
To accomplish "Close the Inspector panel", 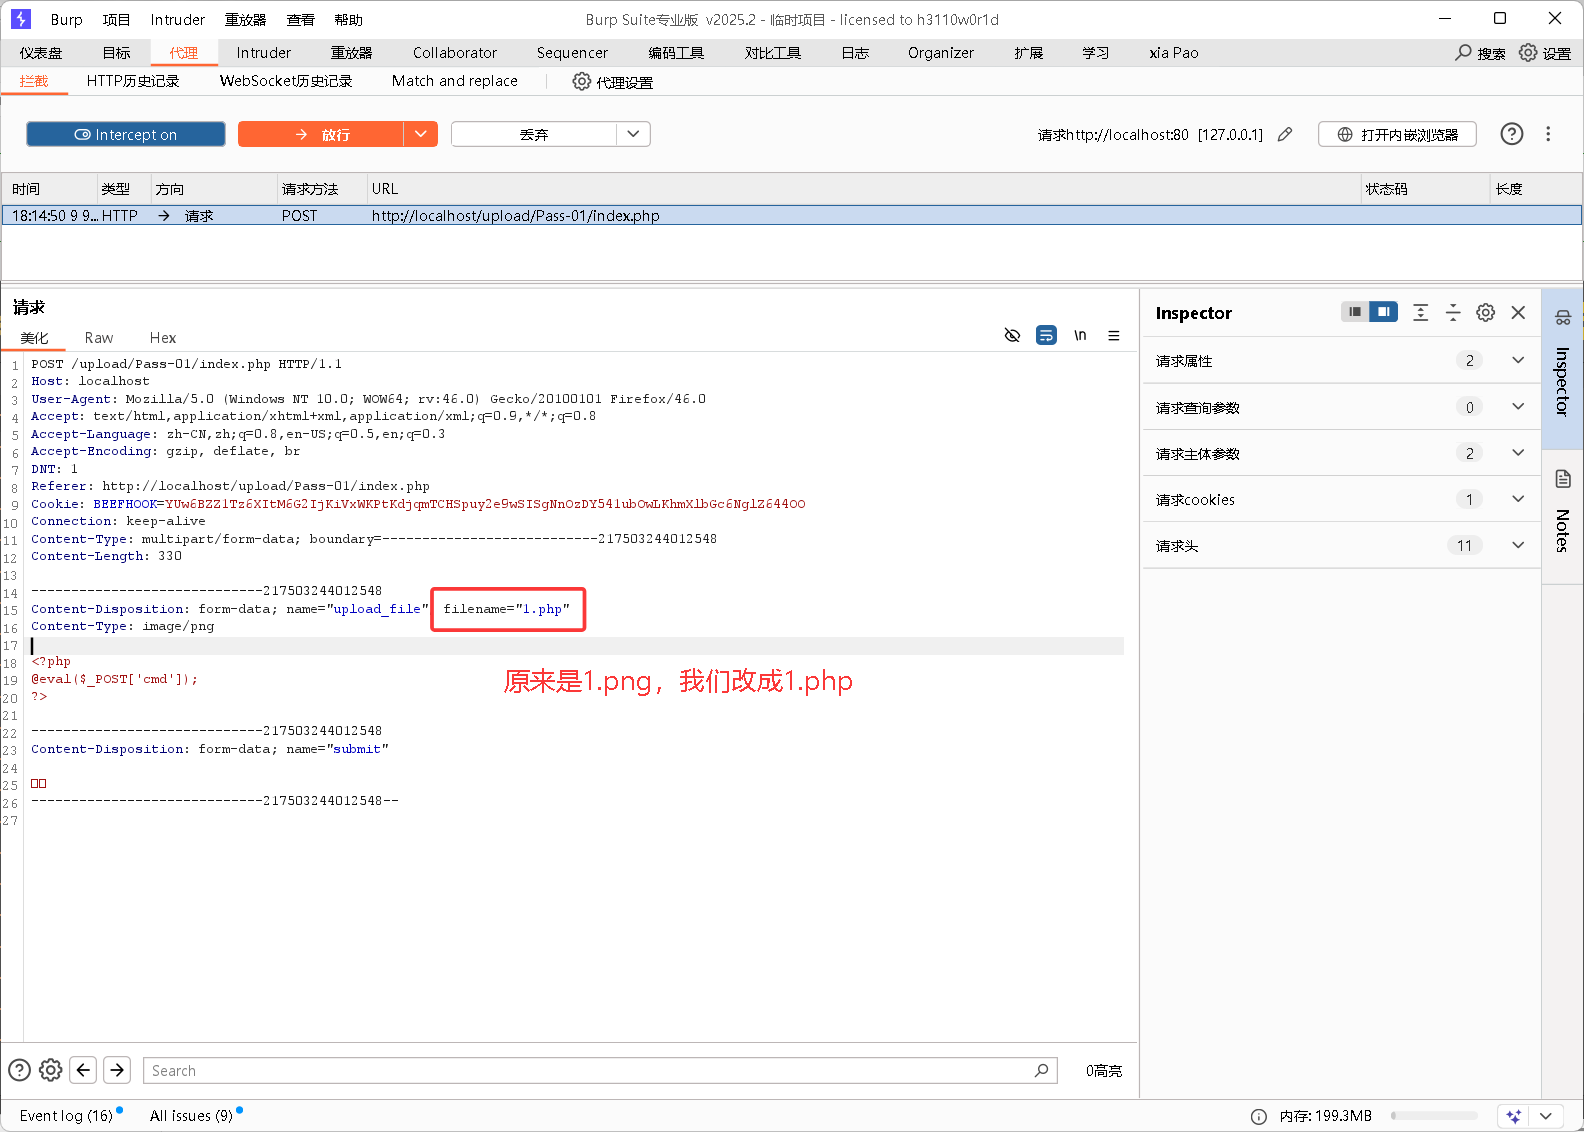I will 1518,313.
